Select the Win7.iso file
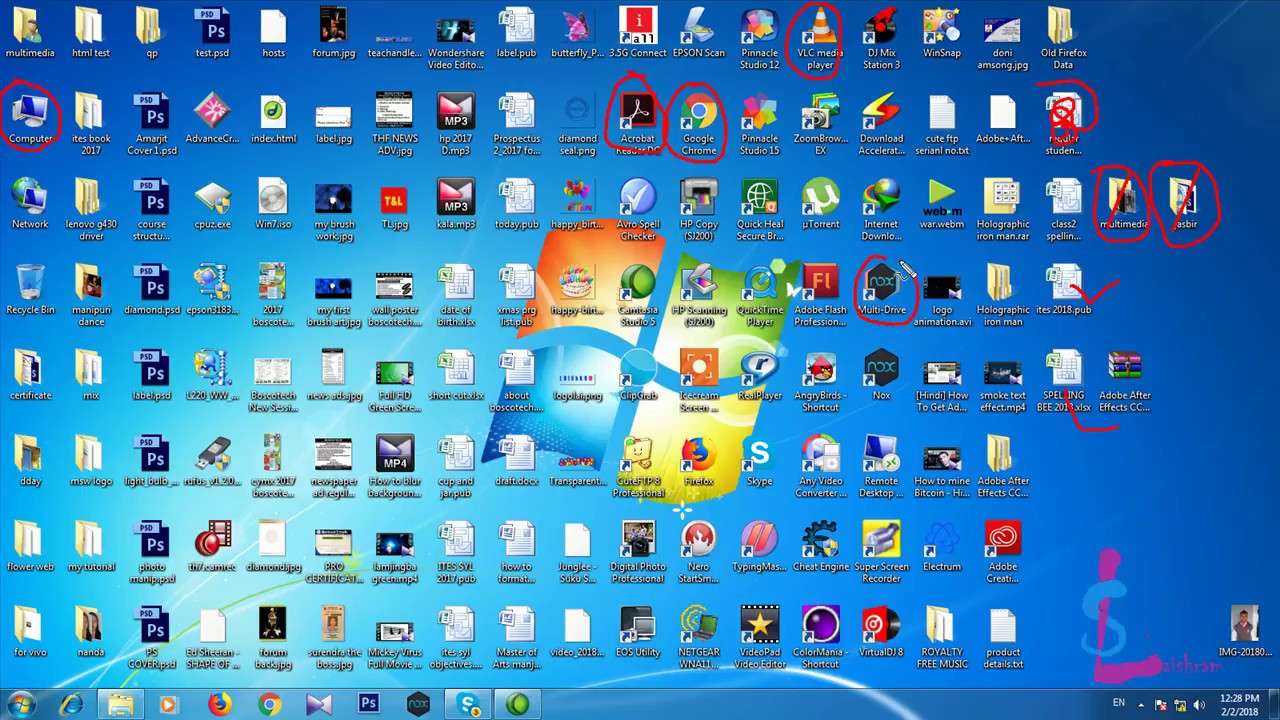 (273, 204)
